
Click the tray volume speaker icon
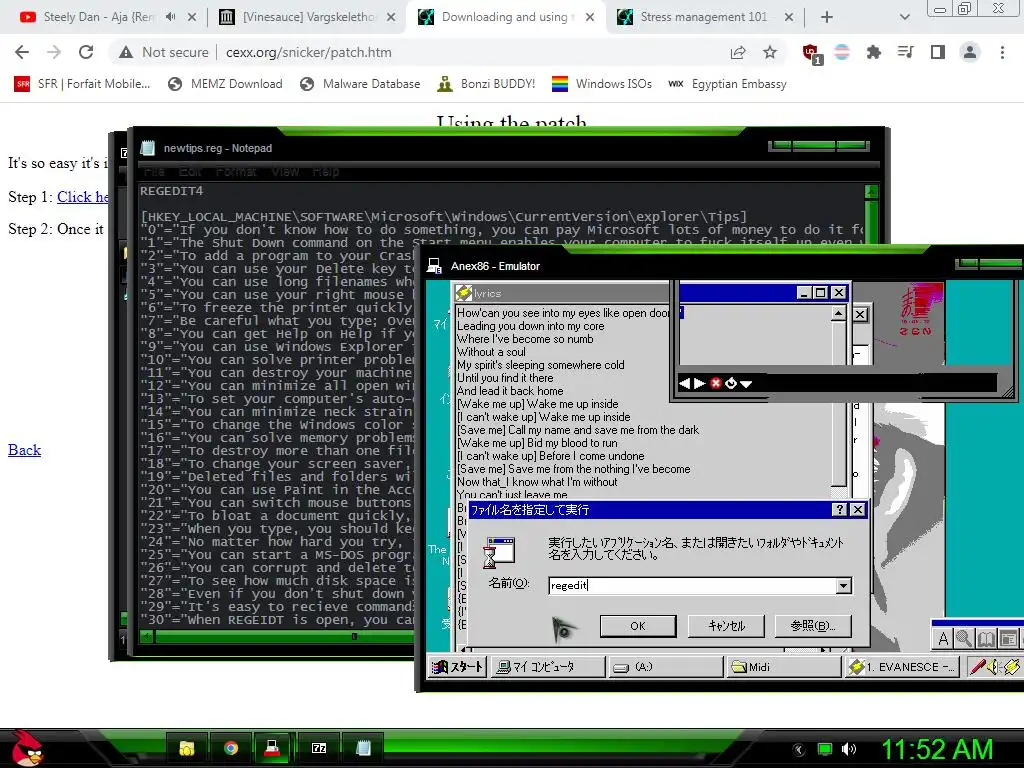tap(848, 749)
